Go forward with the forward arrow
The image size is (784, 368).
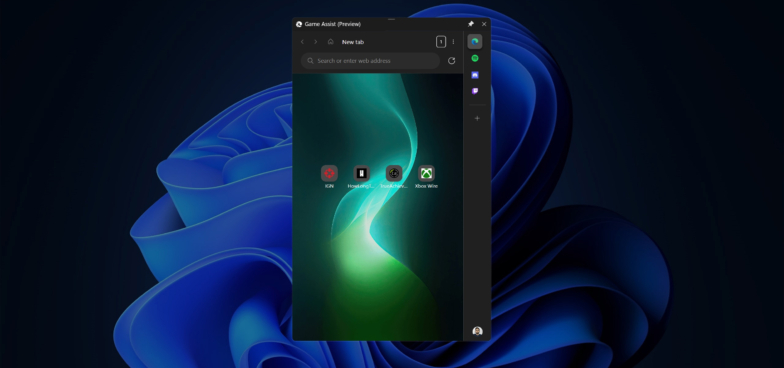(316, 42)
